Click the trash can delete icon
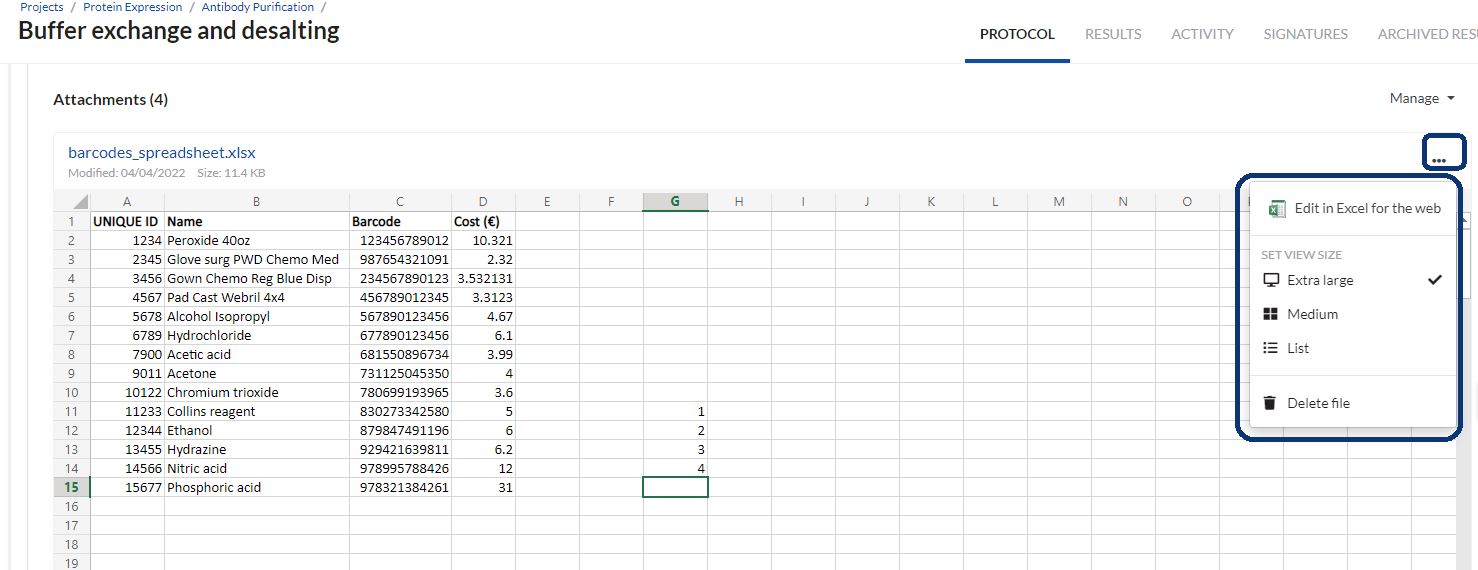 [1270, 403]
